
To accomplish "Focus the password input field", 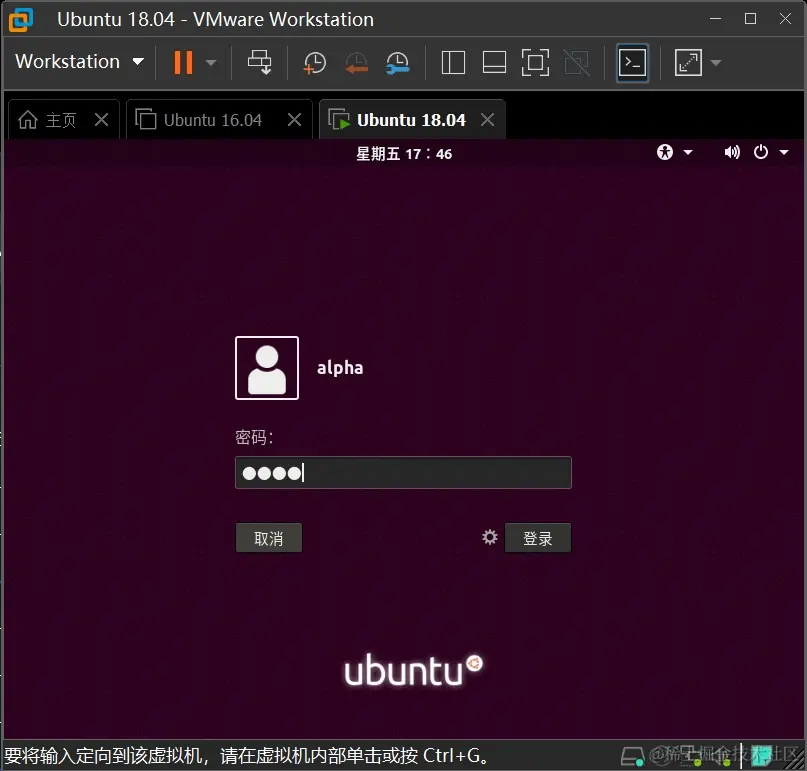I will coord(403,472).
